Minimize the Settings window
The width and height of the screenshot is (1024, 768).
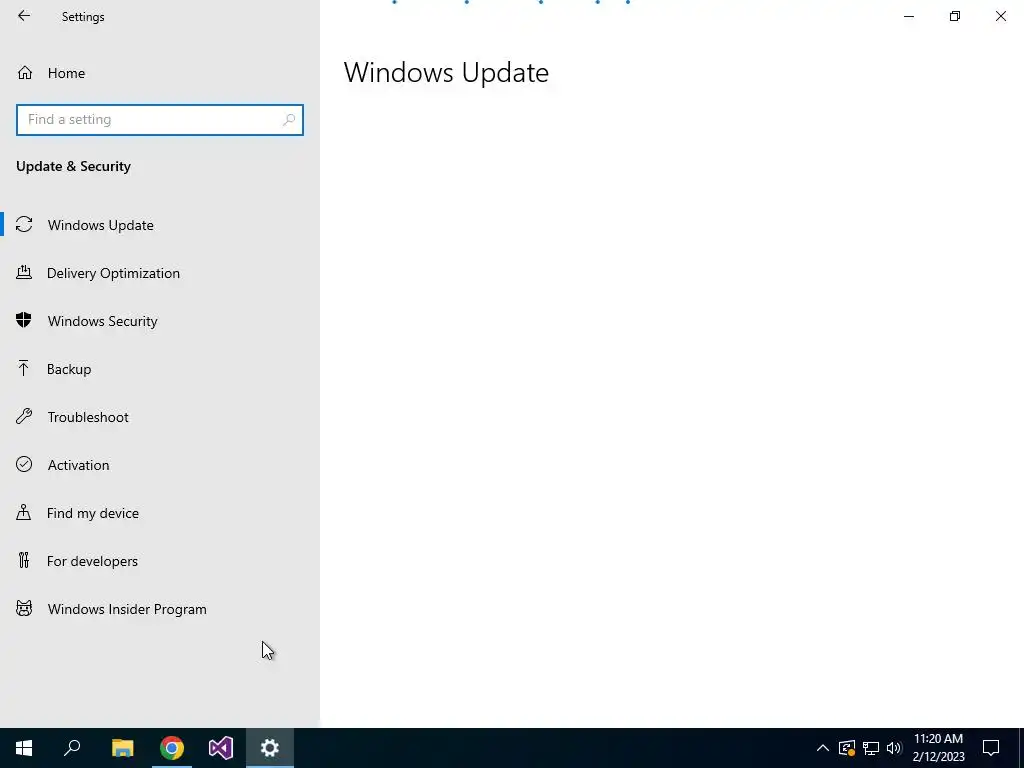(909, 16)
